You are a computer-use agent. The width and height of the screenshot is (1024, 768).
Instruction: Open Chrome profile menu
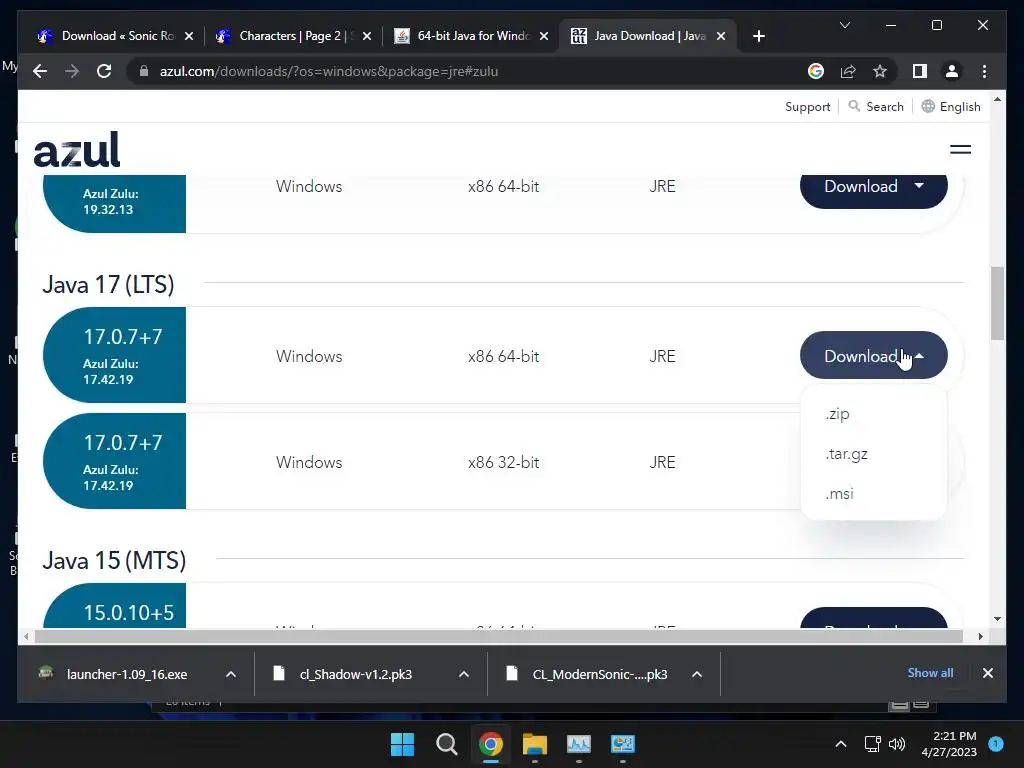click(952, 71)
